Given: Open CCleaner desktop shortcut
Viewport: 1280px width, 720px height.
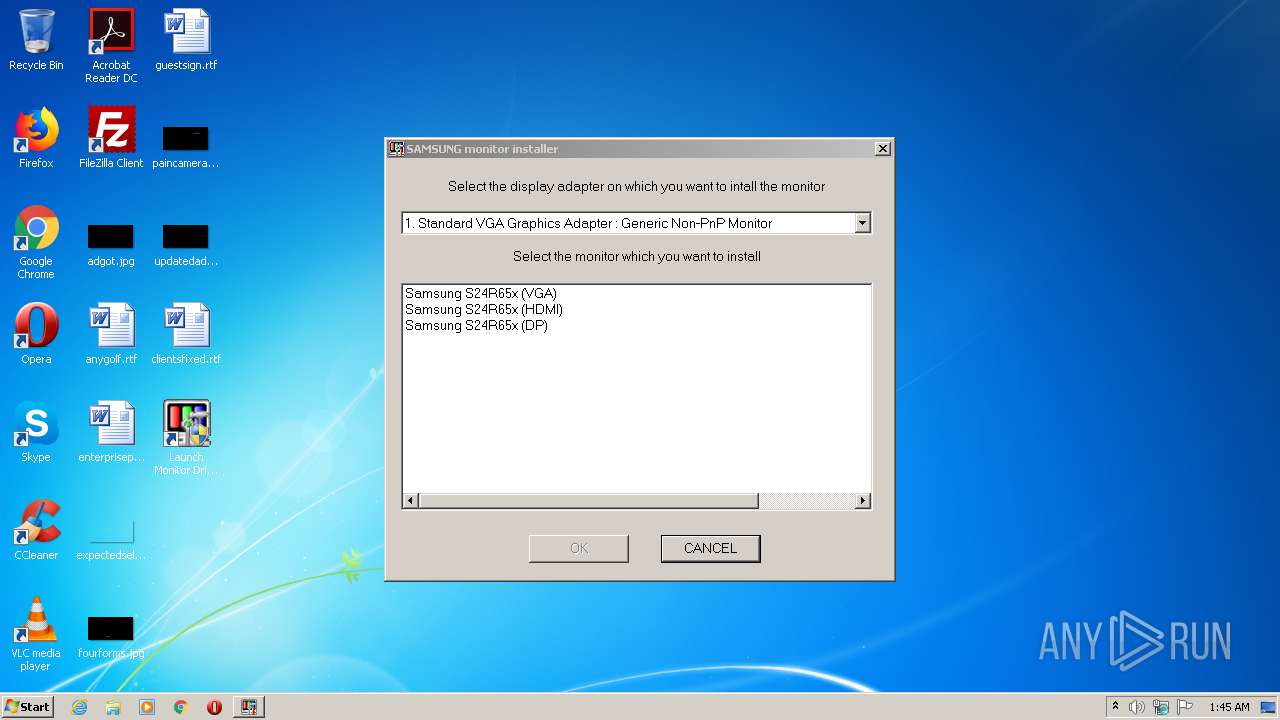Looking at the screenshot, I should (36, 530).
